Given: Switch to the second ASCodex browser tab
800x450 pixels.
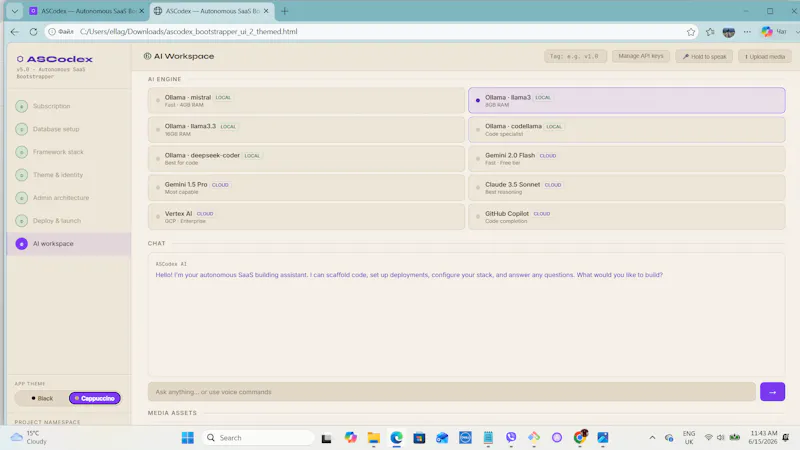Looking at the screenshot, I should coord(210,11).
